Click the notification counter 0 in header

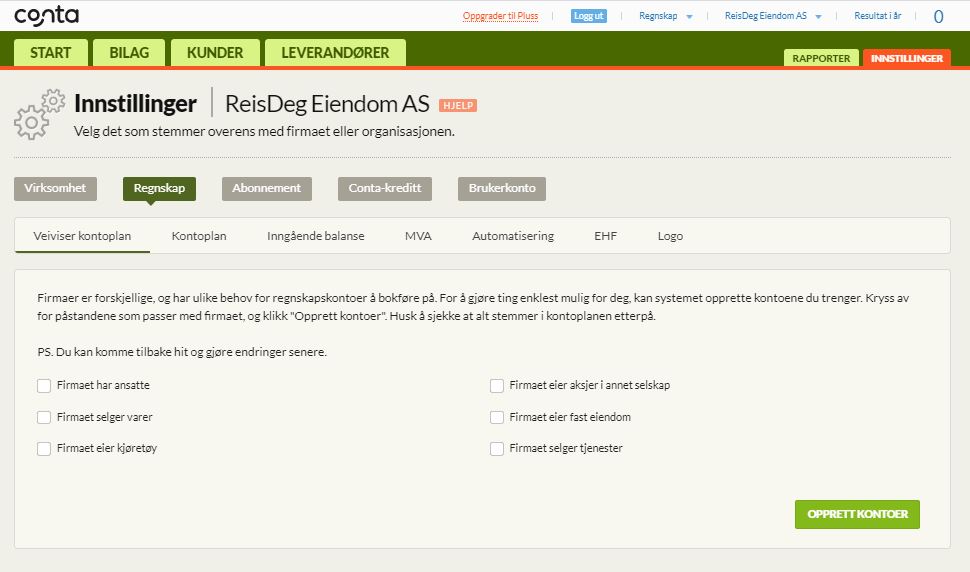(938, 17)
